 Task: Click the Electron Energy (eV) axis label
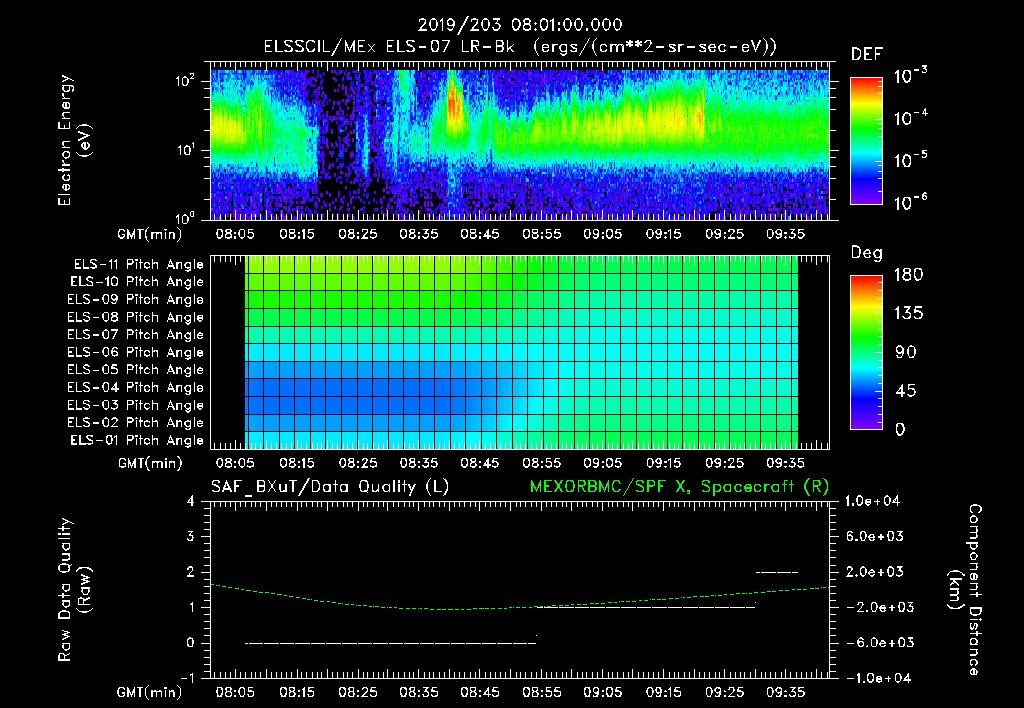tap(74, 140)
